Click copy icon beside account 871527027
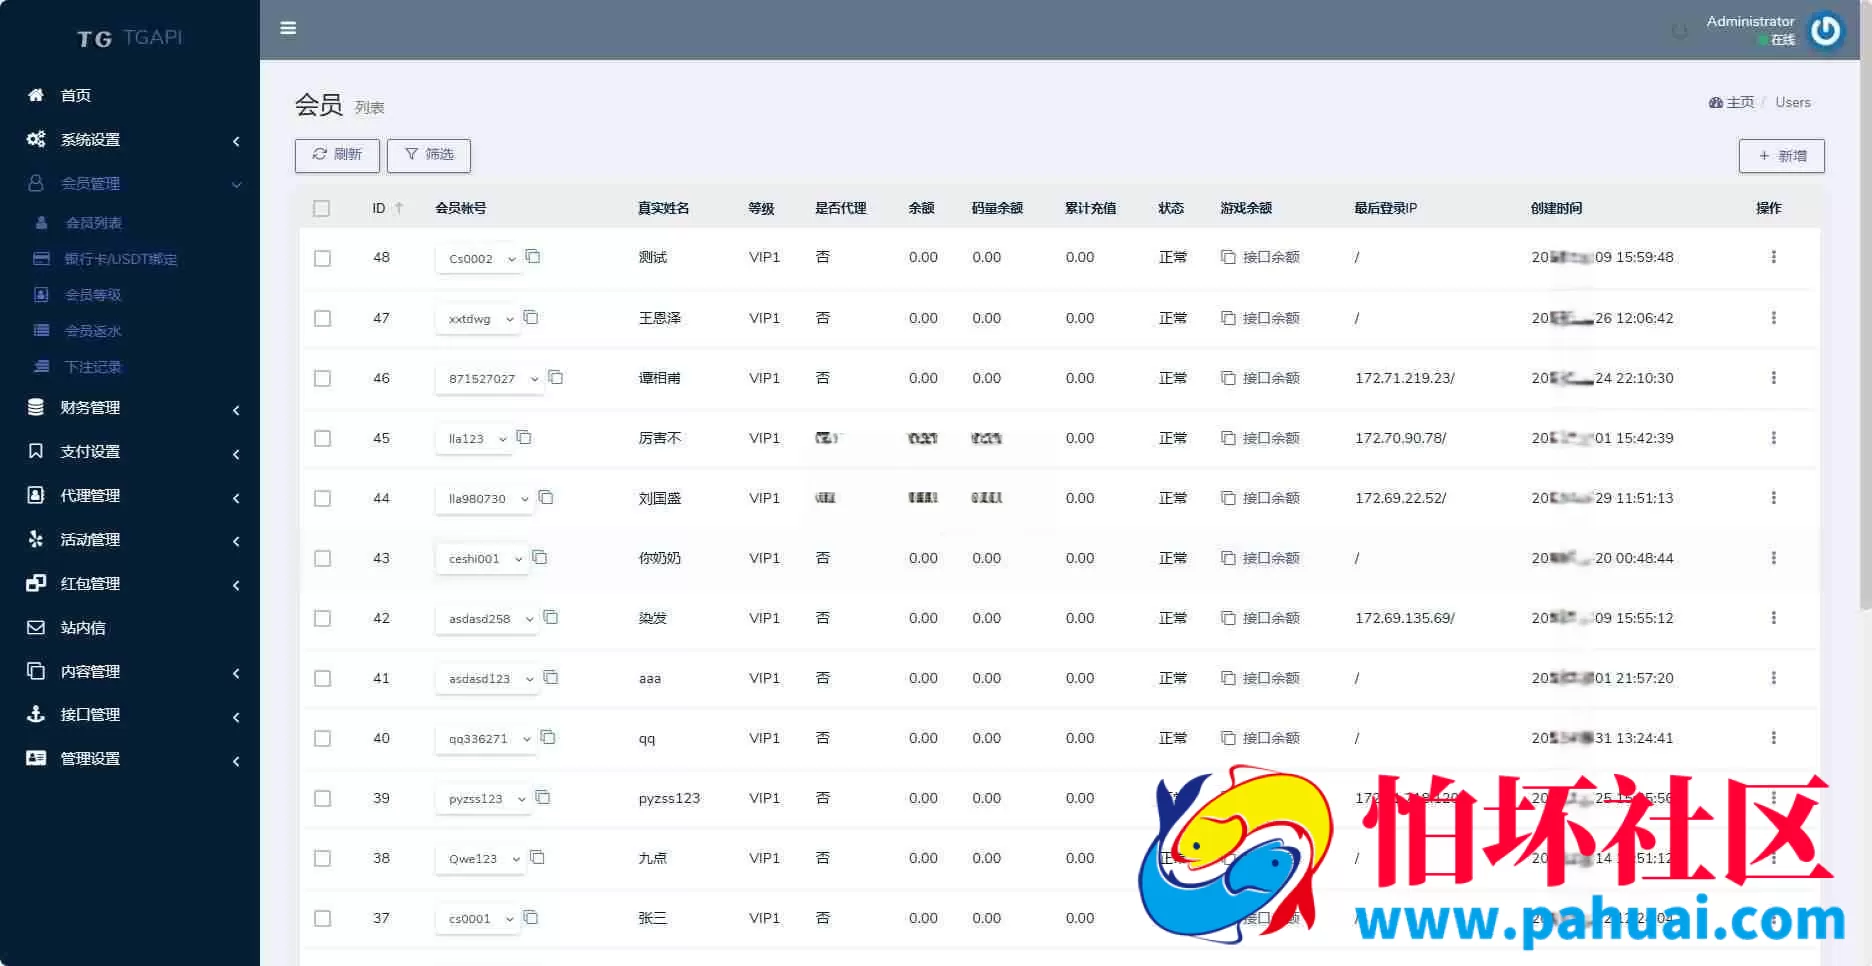The width and height of the screenshot is (1872, 966). point(556,377)
